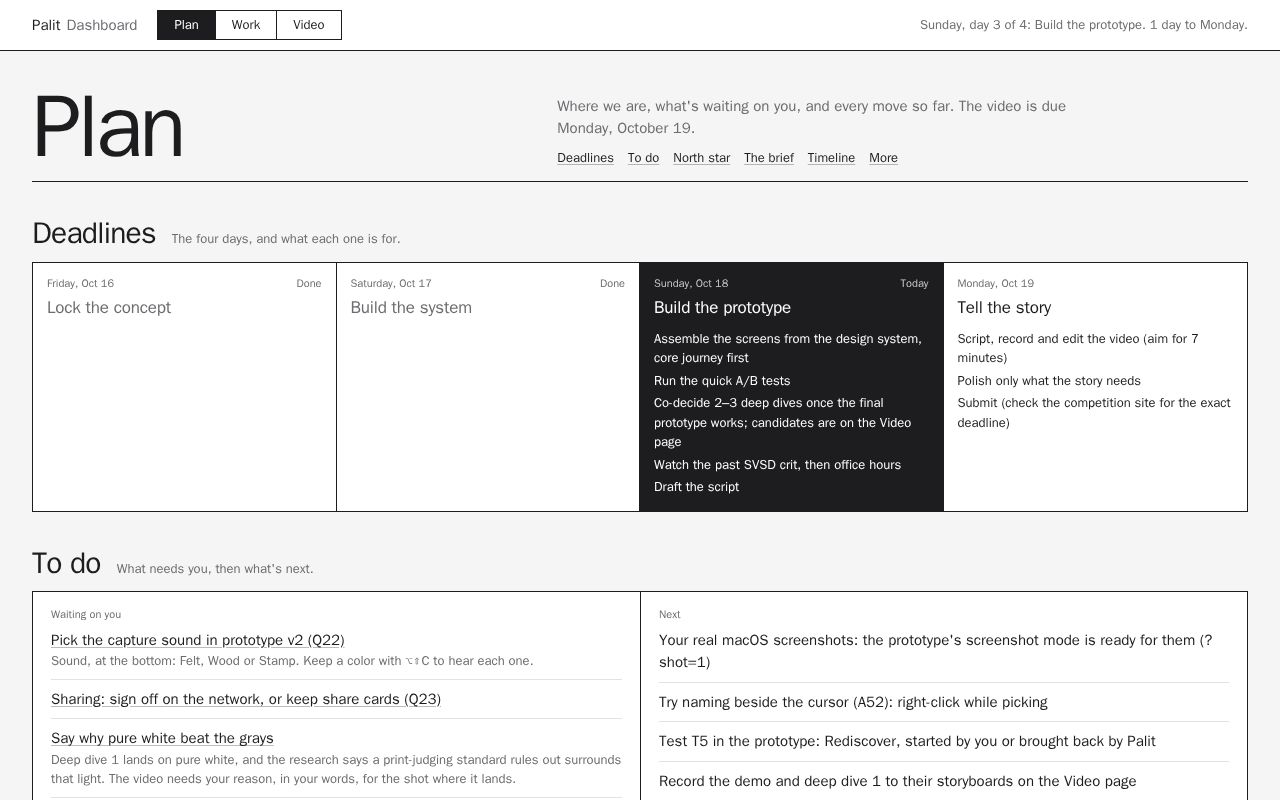
Task: Open "Sharing: sign off on the network" item
Action: (x=246, y=699)
